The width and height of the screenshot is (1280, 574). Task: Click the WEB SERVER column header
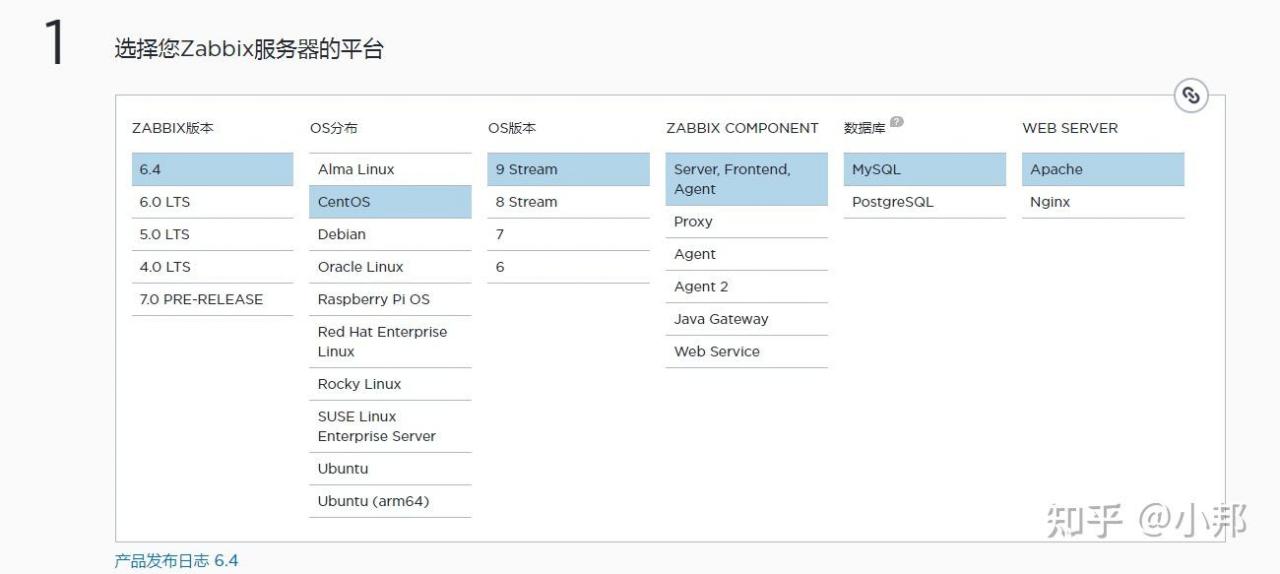pos(1070,128)
